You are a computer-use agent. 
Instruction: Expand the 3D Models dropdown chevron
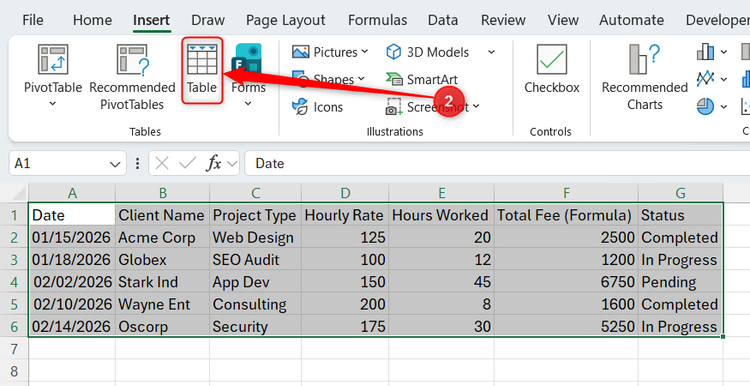(491, 52)
